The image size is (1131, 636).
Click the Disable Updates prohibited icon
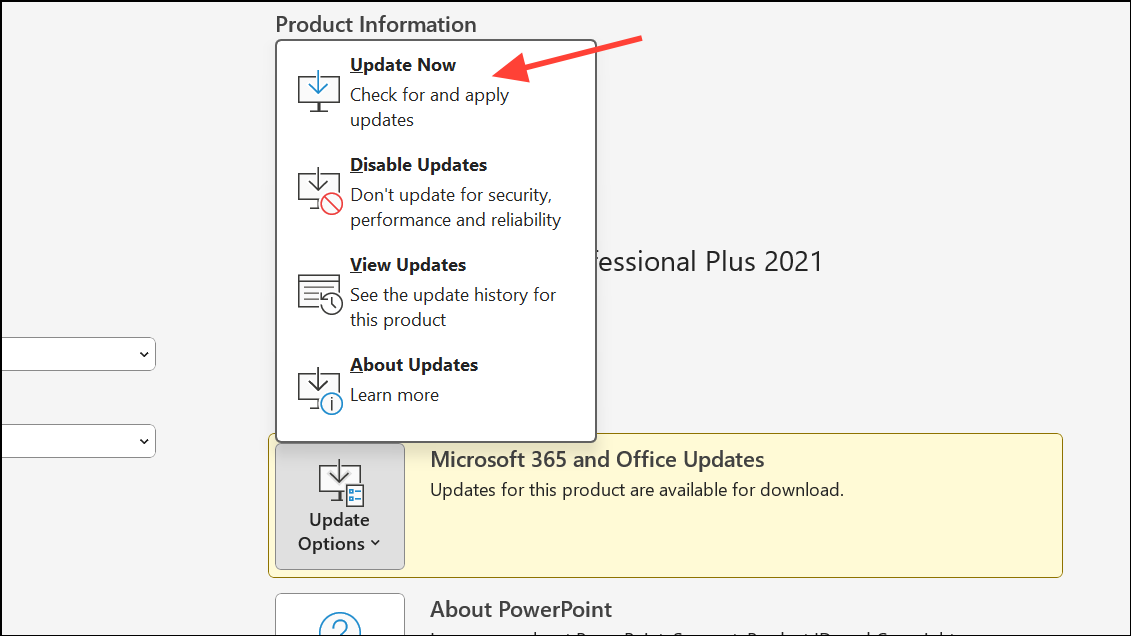320,190
